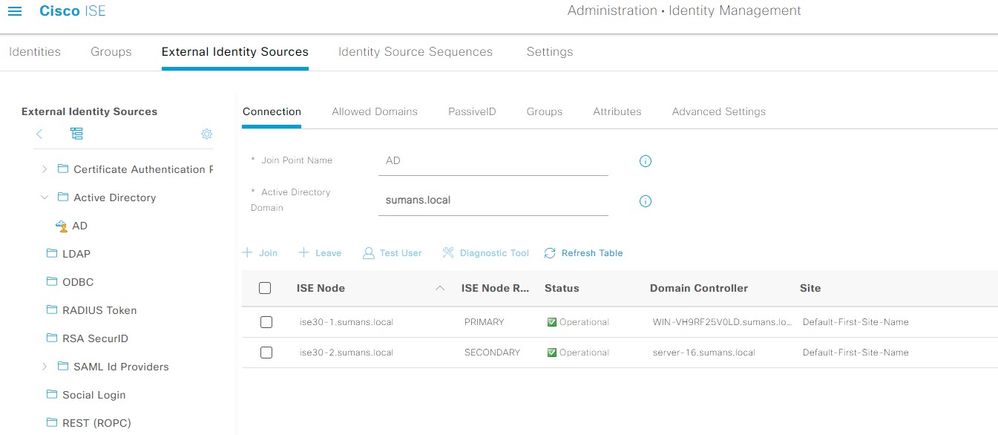998x435 pixels.
Task: Click the Active Directory Domain input field
Action: click(493, 200)
